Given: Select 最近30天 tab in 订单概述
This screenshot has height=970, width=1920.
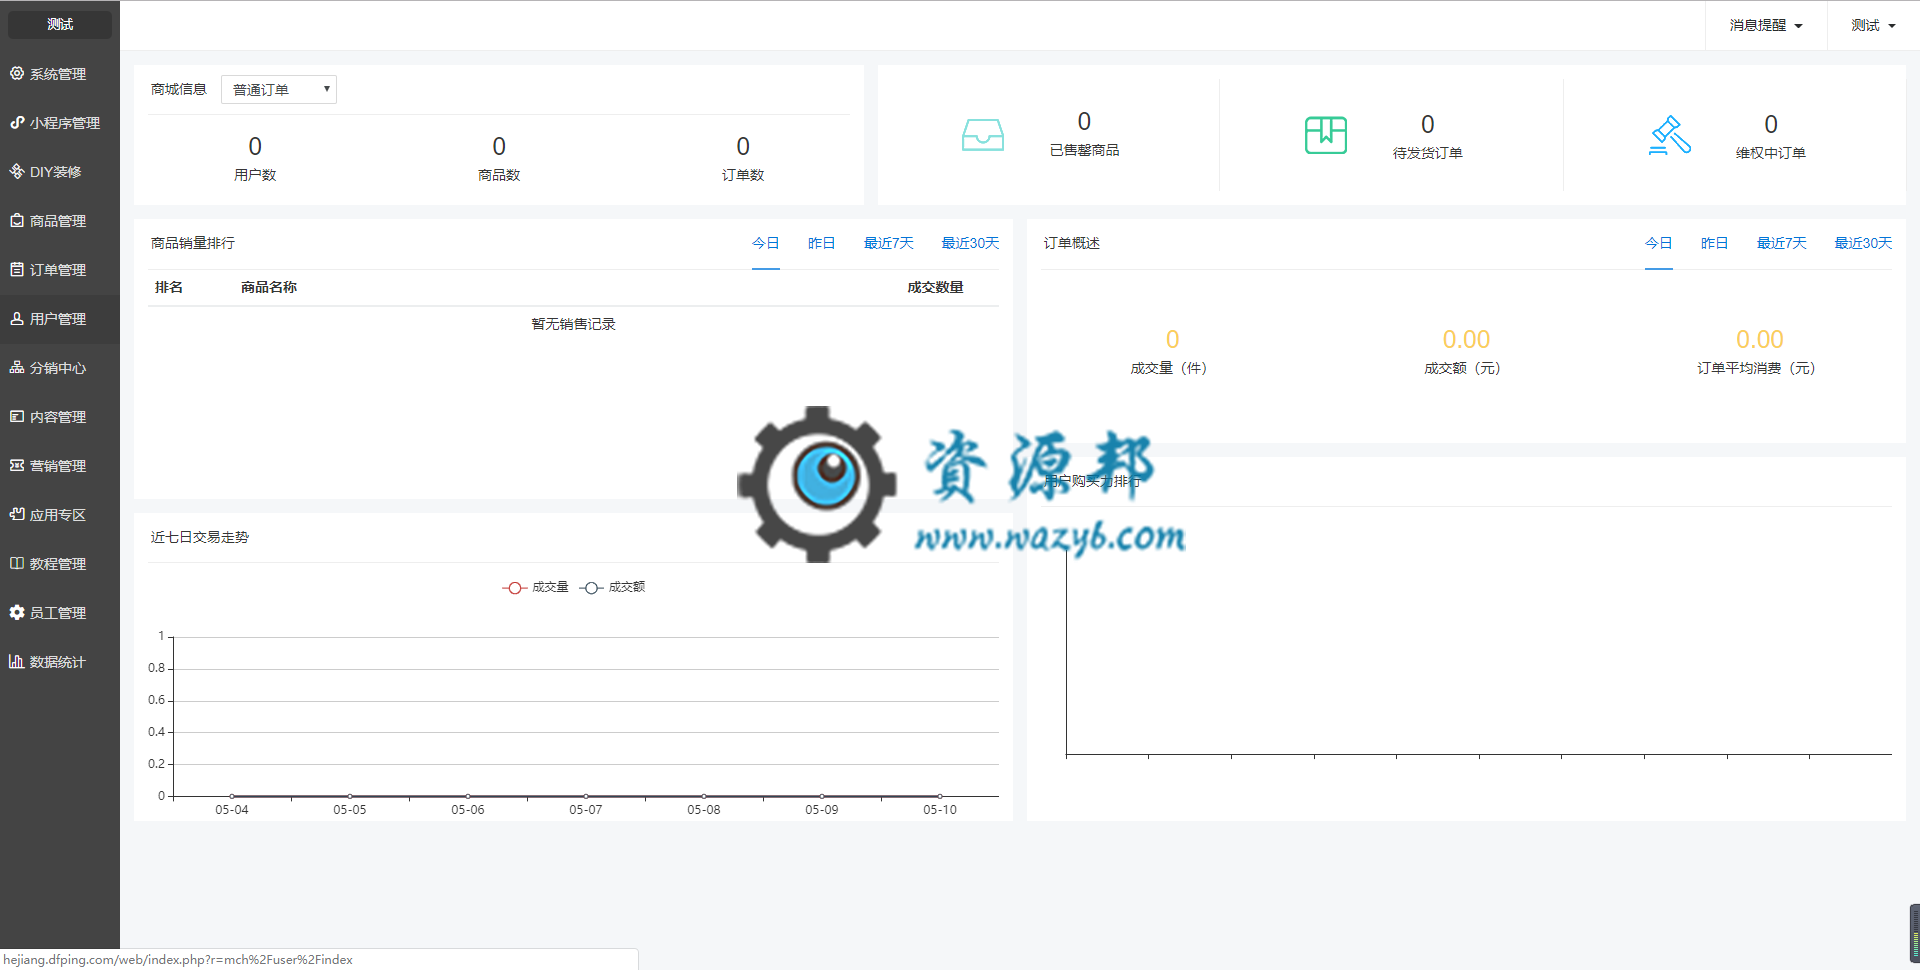Looking at the screenshot, I should (1863, 243).
